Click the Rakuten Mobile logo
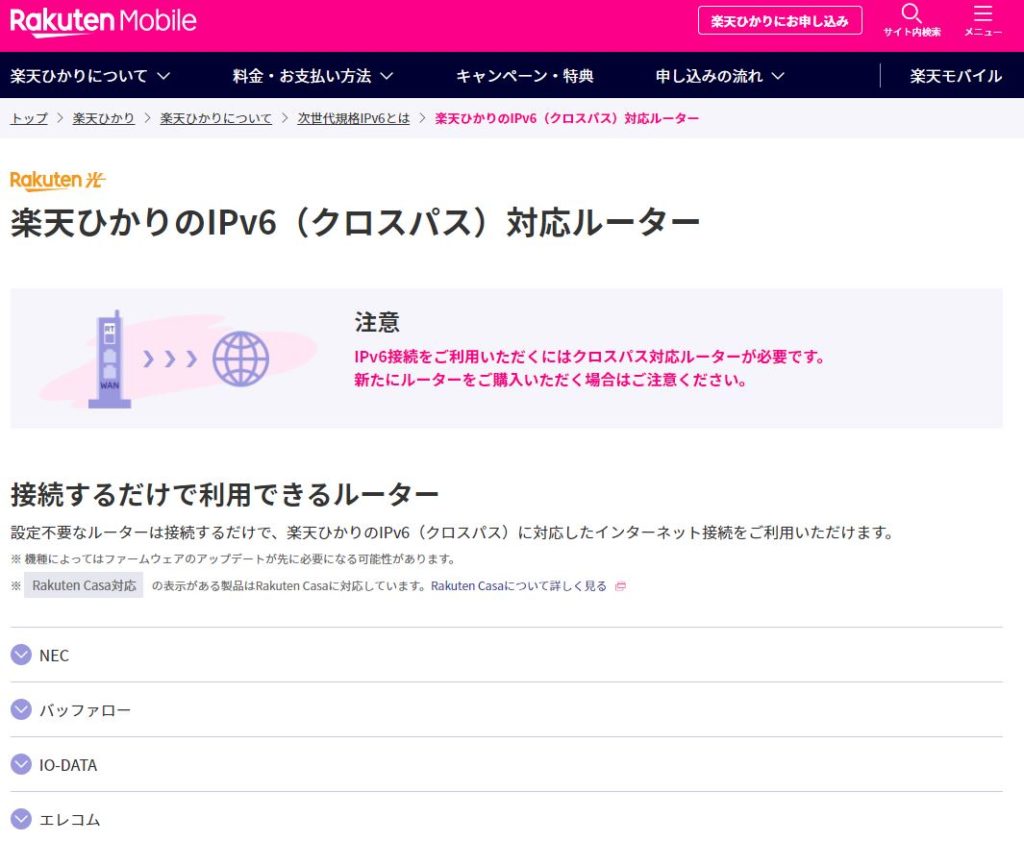Image resolution: width=1024 pixels, height=842 pixels. click(103, 22)
